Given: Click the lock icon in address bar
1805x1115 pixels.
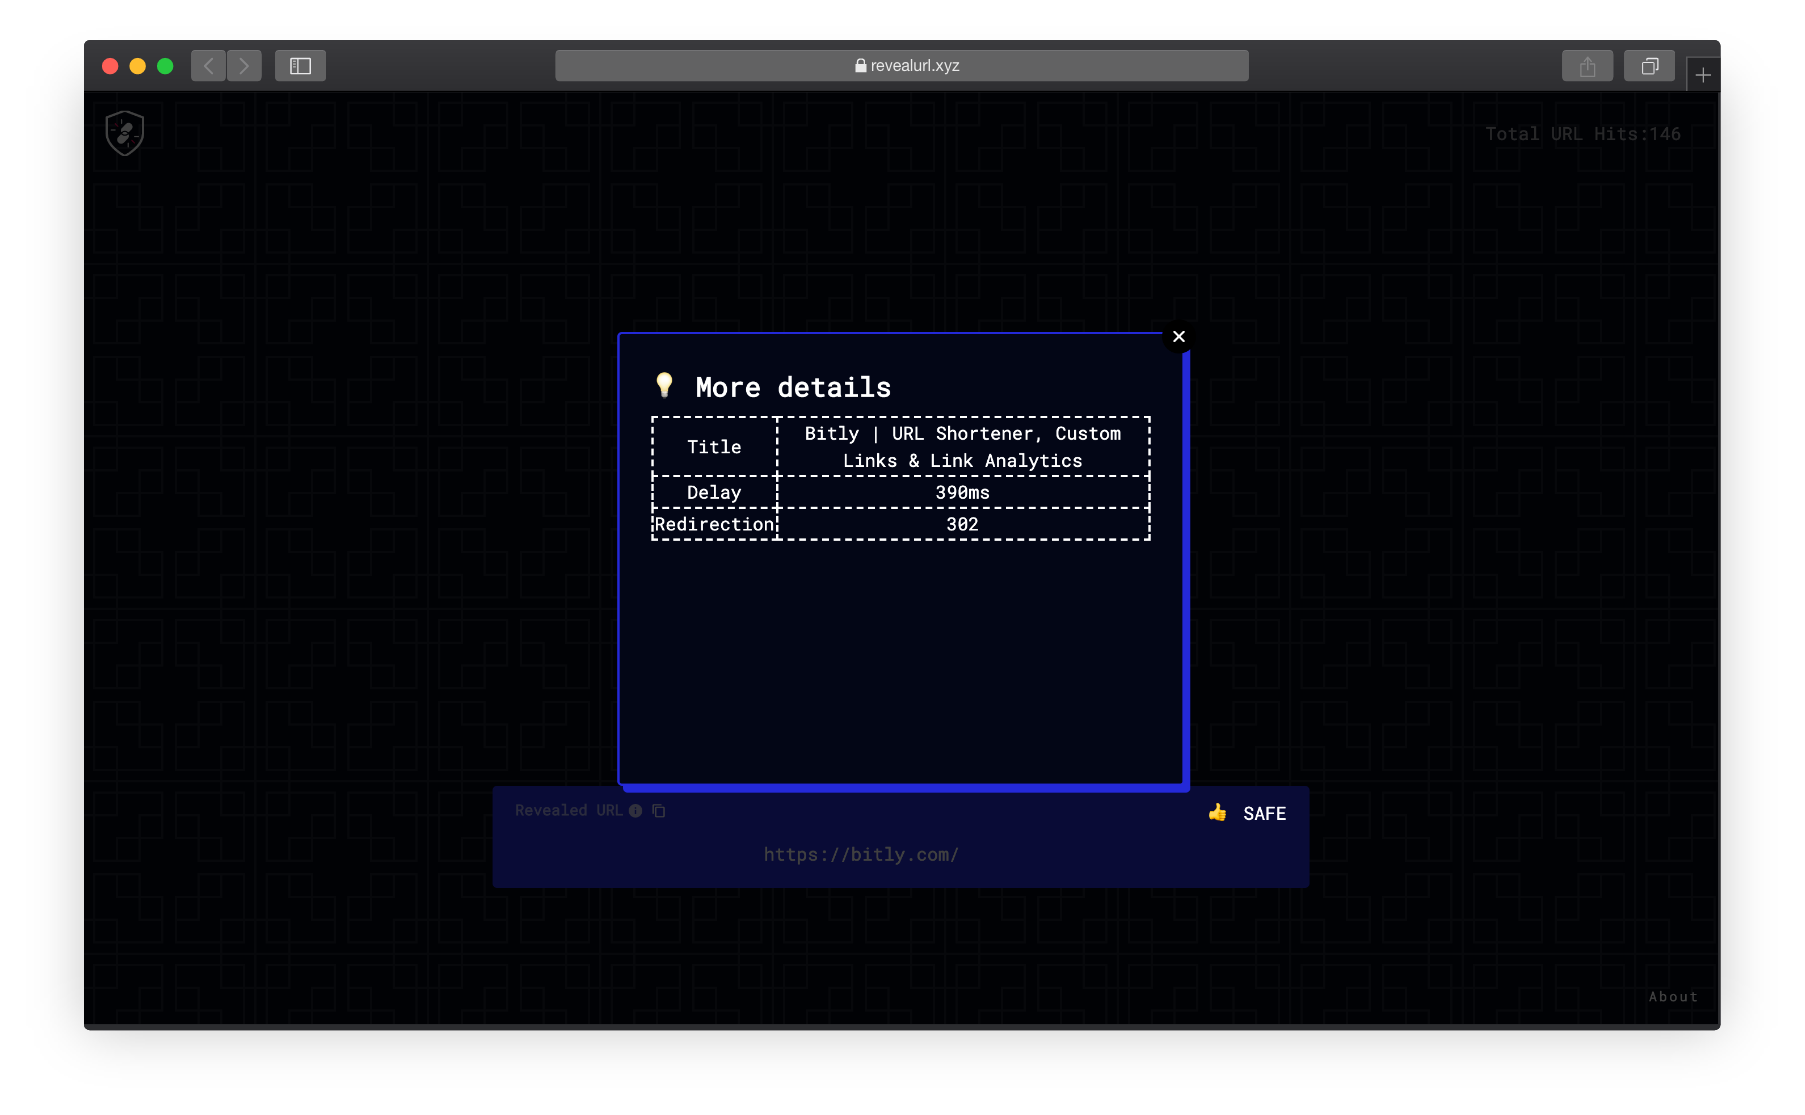Looking at the screenshot, I should coord(861,66).
